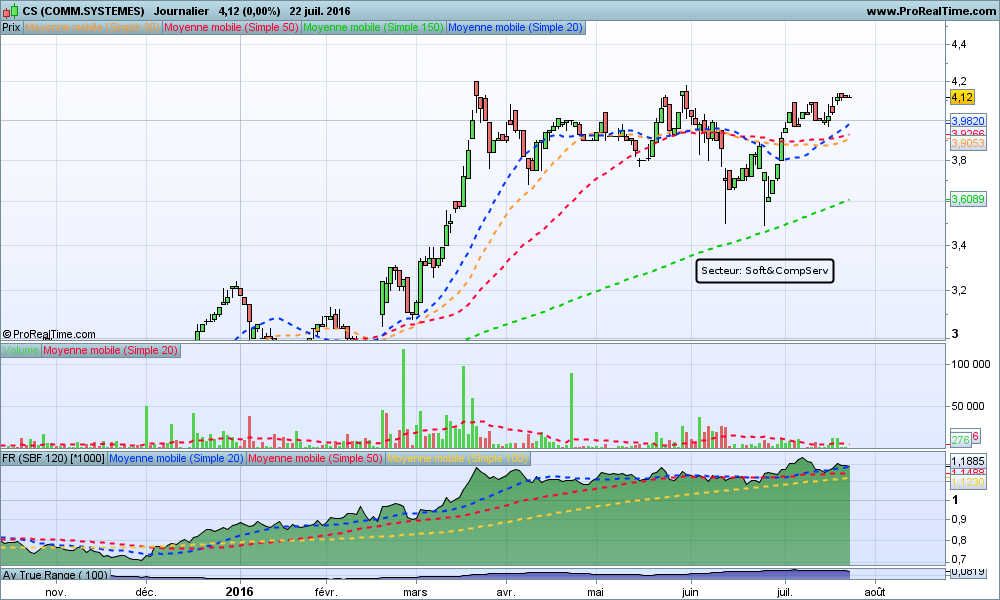Select red Moyenne mobile (Simple 50) in FR panel
The height and width of the screenshot is (600, 1000).
[x=315, y=458]
